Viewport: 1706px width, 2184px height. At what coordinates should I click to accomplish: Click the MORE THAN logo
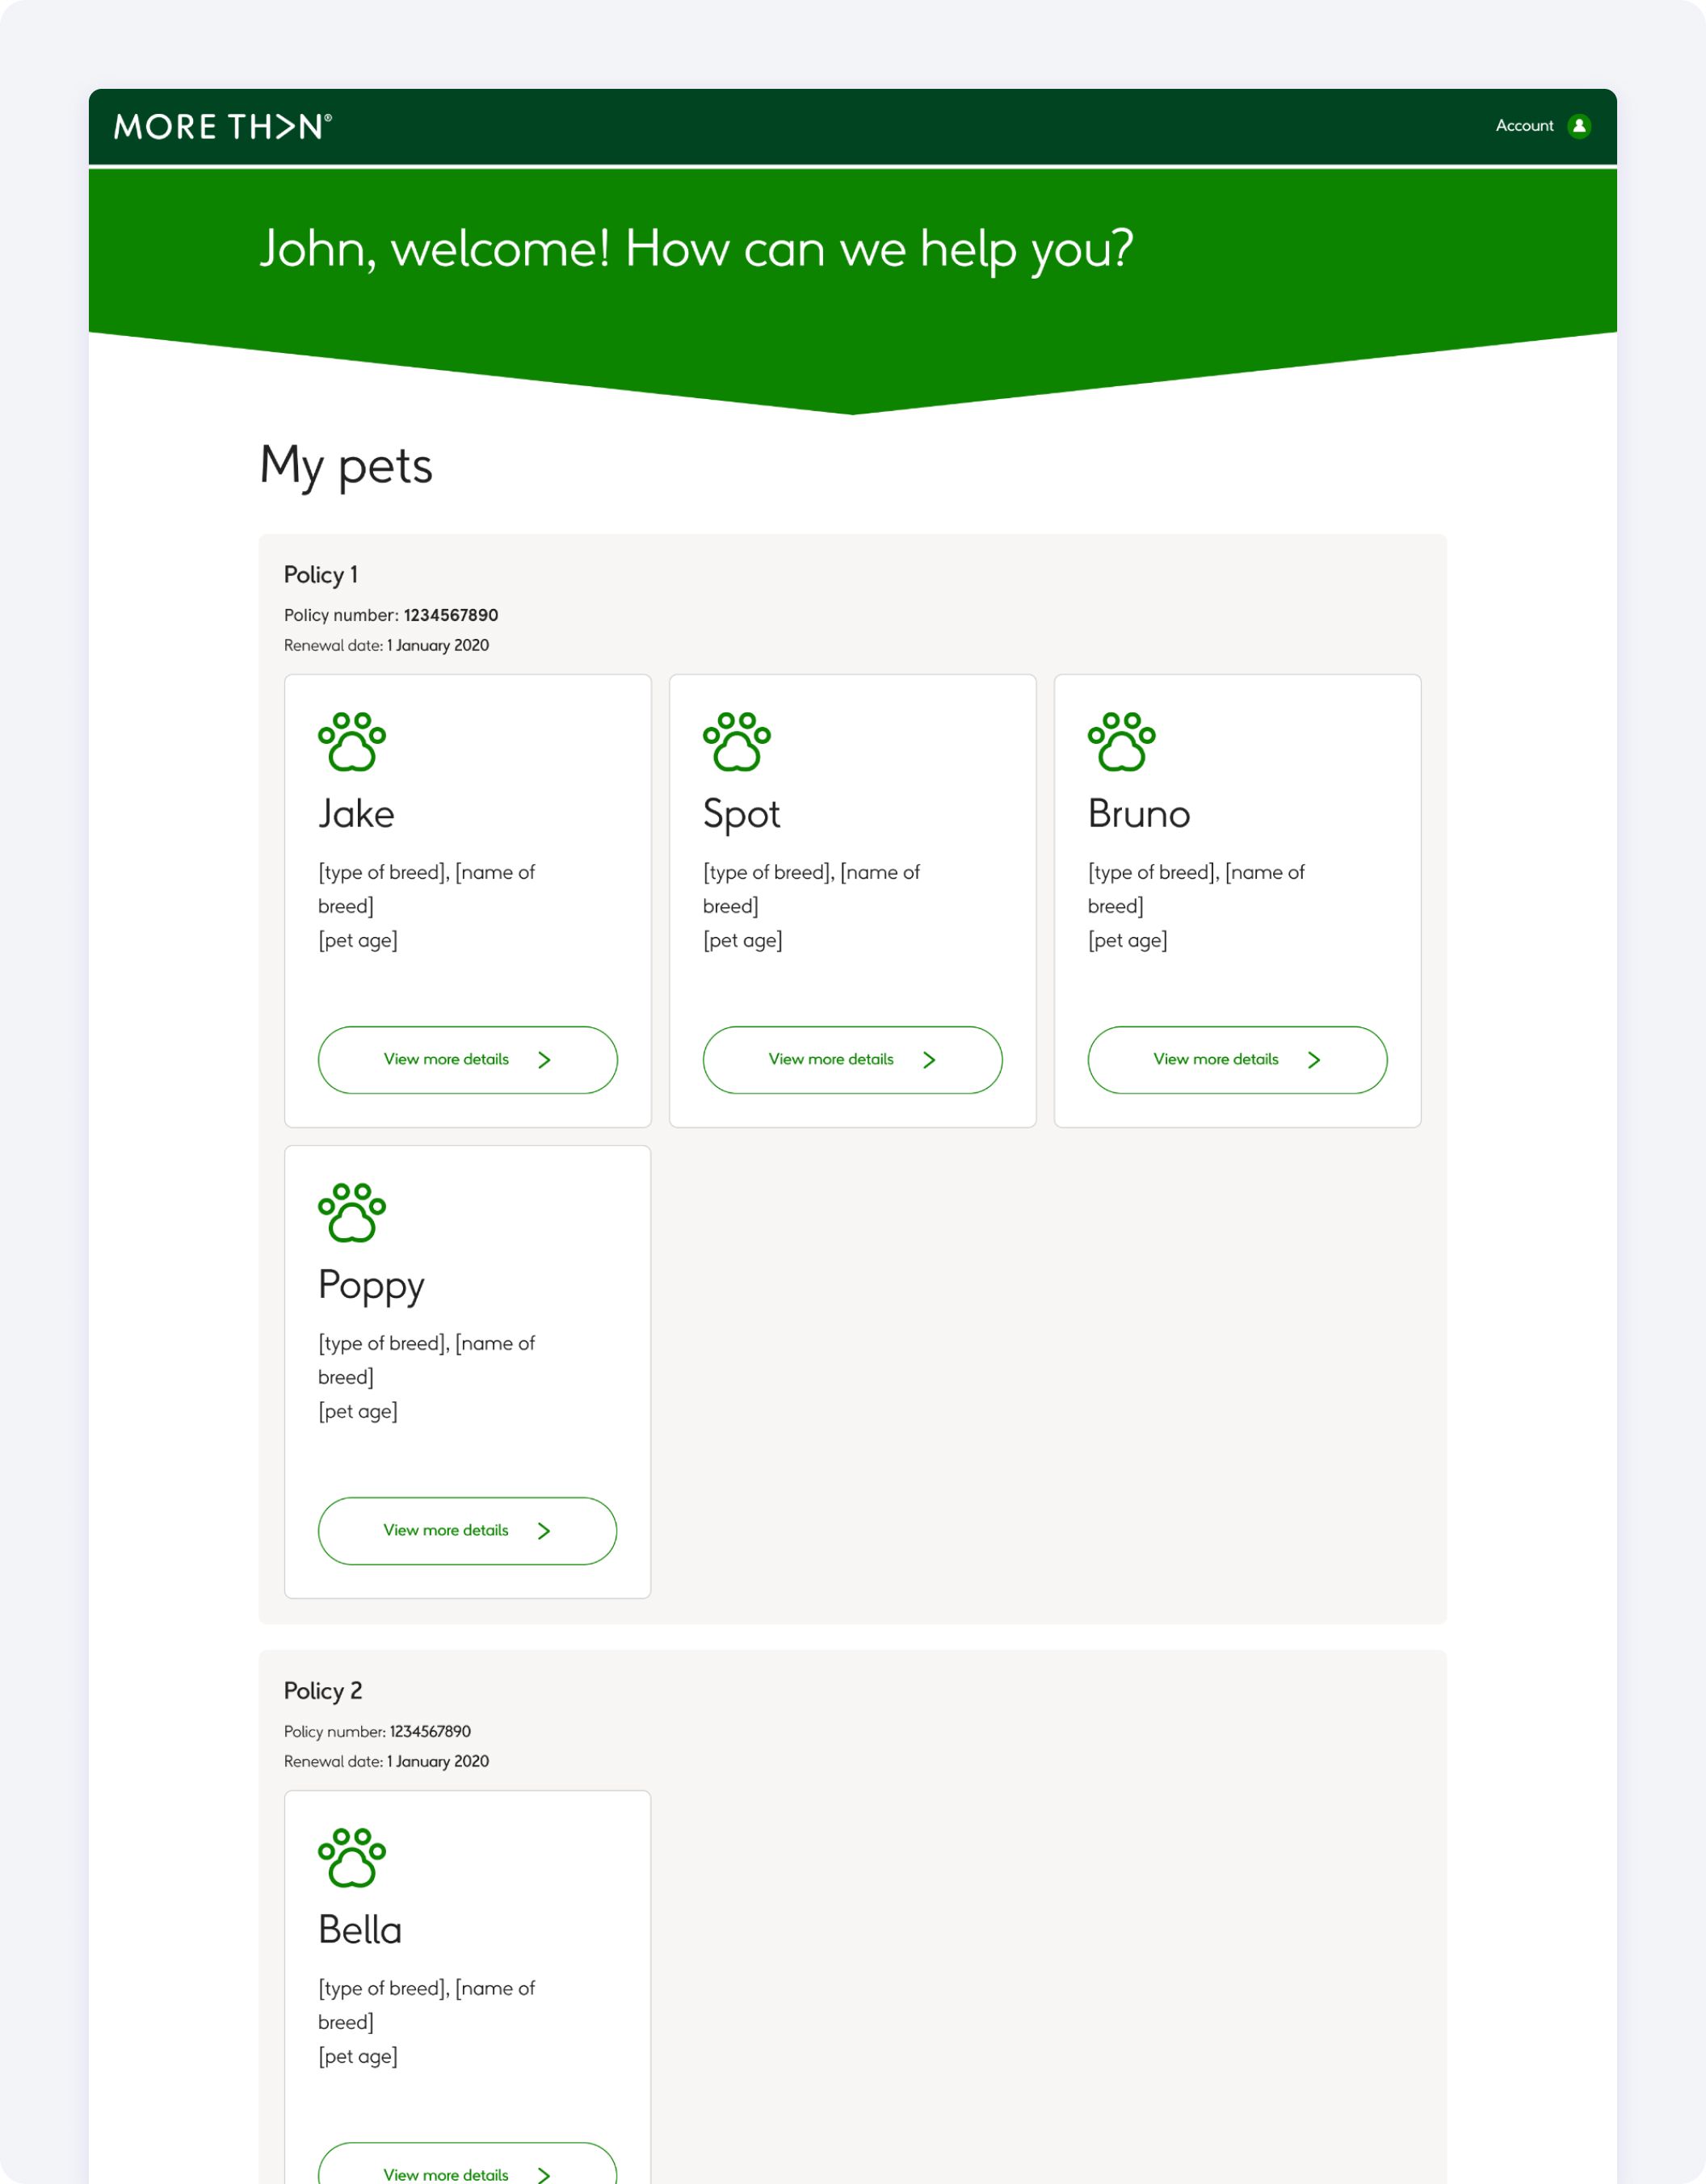[222, 126]
